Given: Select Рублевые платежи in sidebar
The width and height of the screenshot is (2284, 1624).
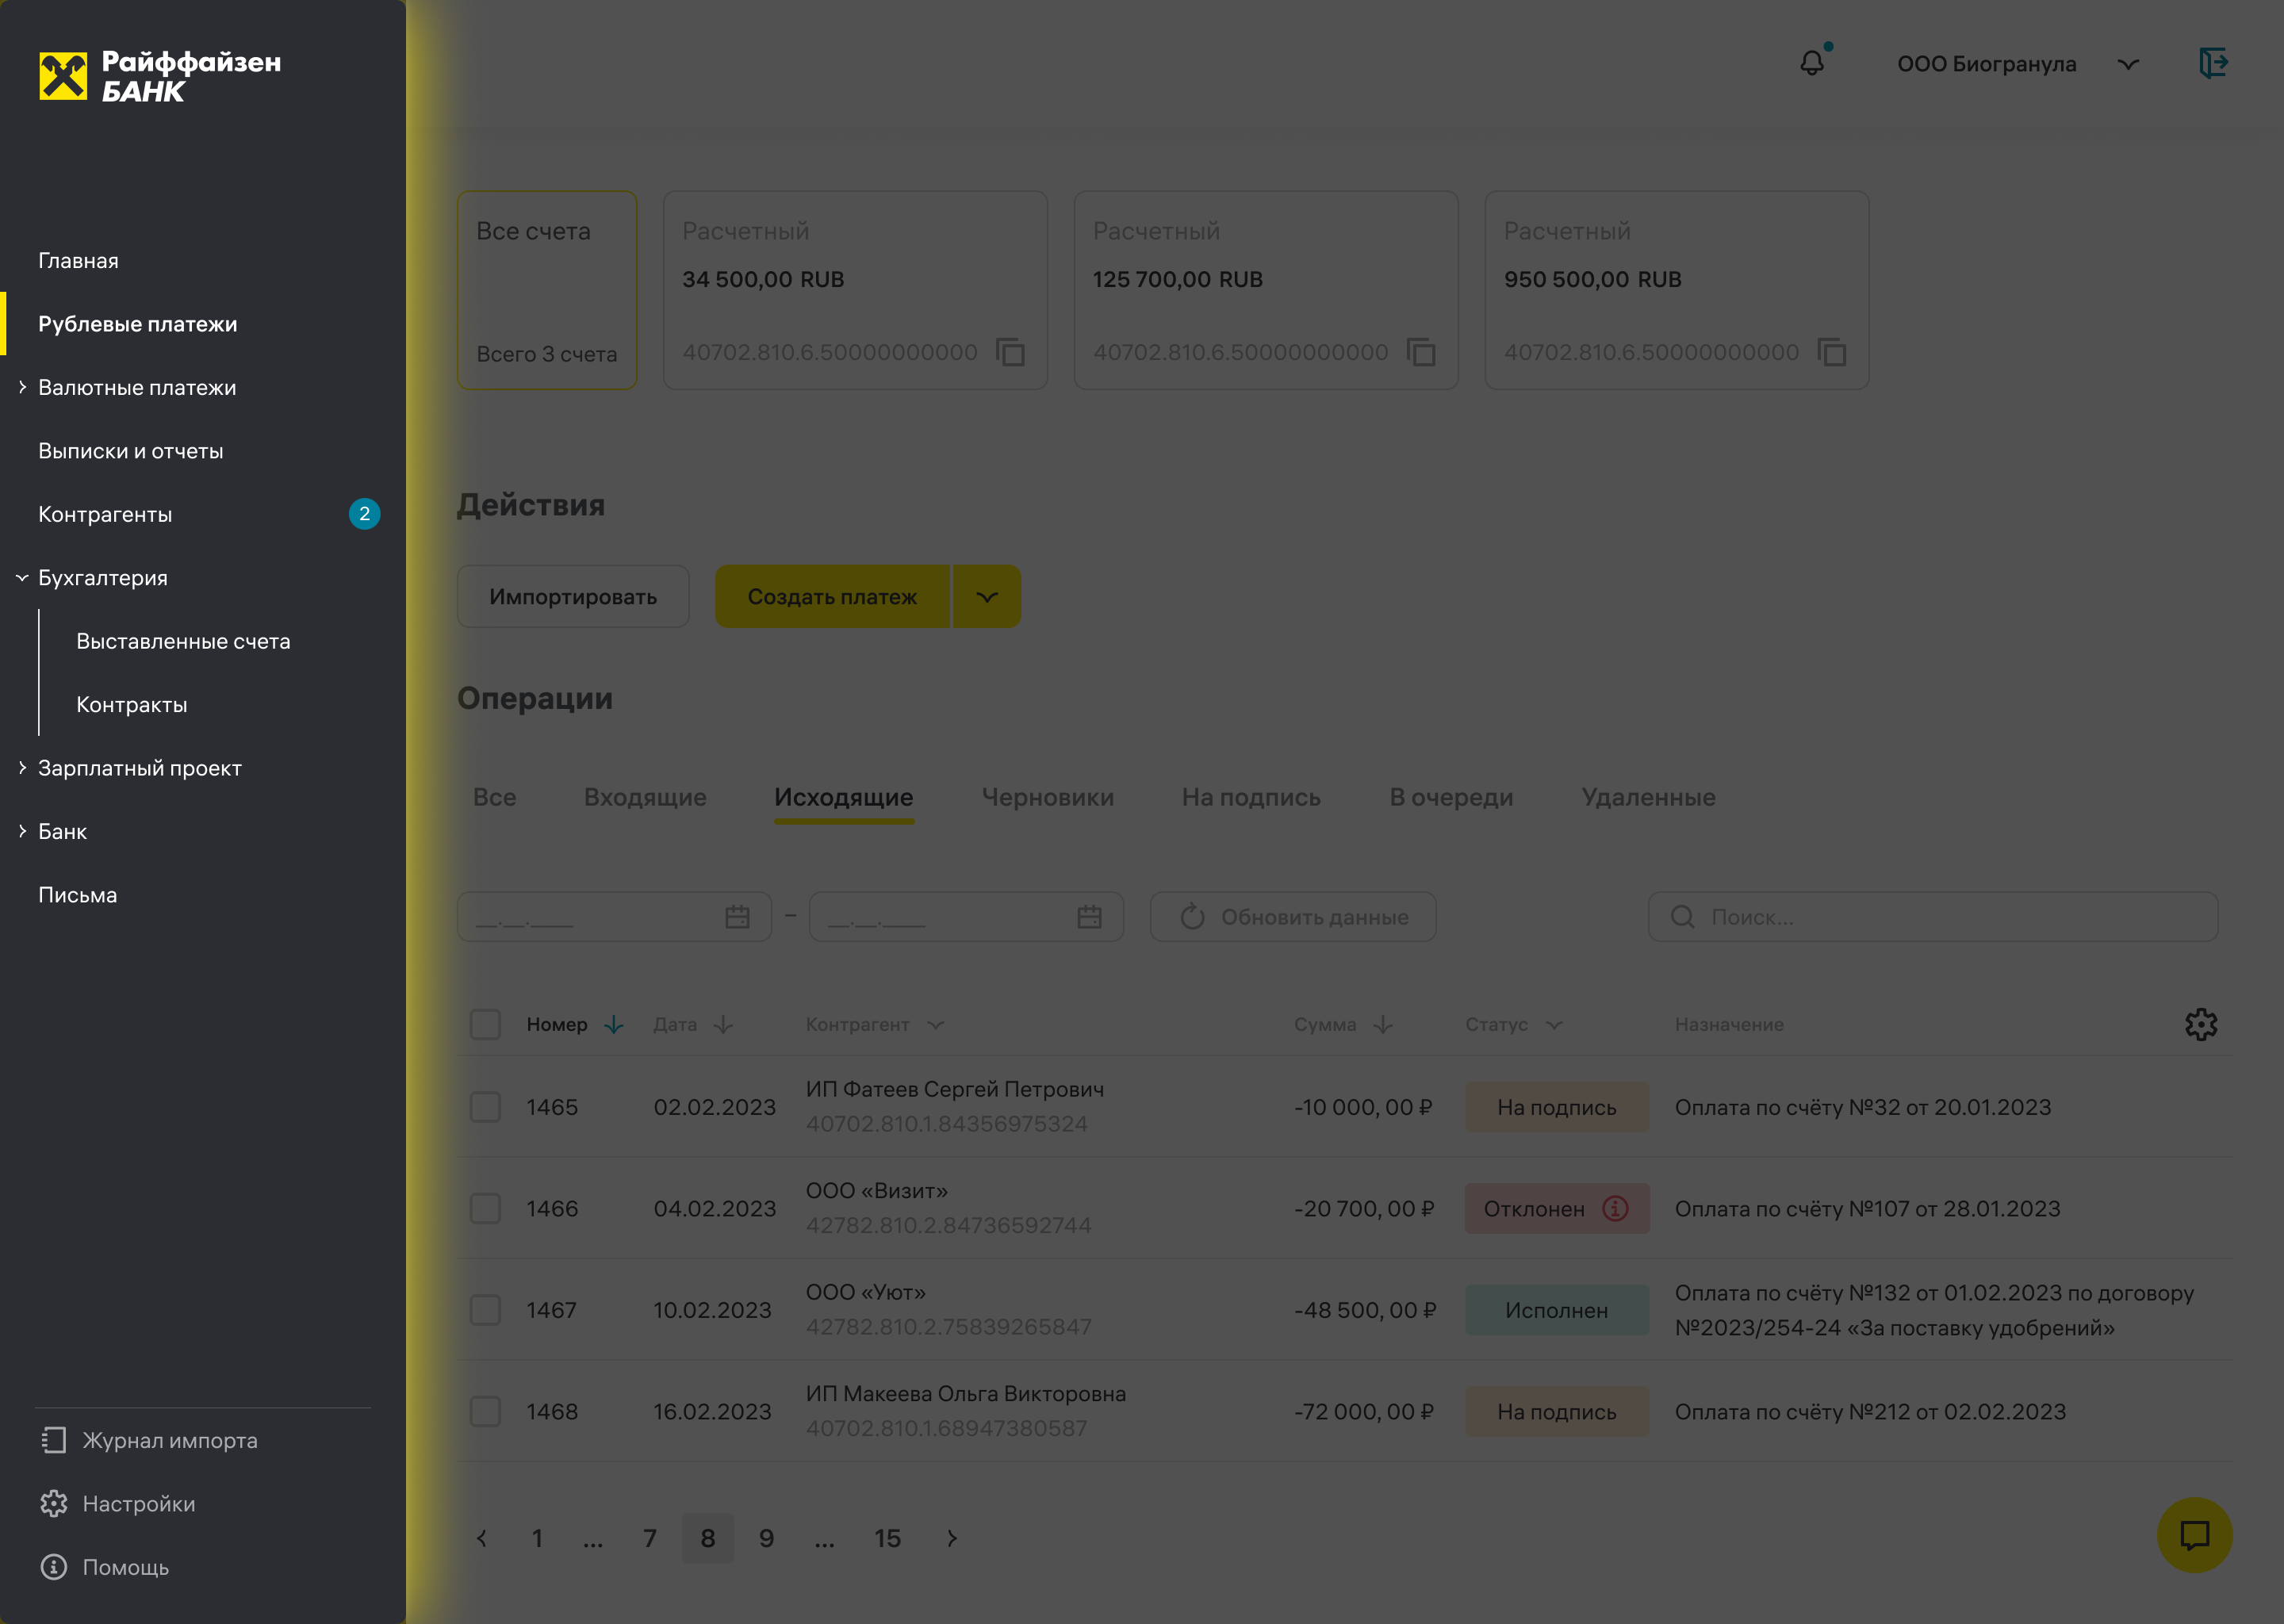Looking at the screenshot, I should 138,324.
